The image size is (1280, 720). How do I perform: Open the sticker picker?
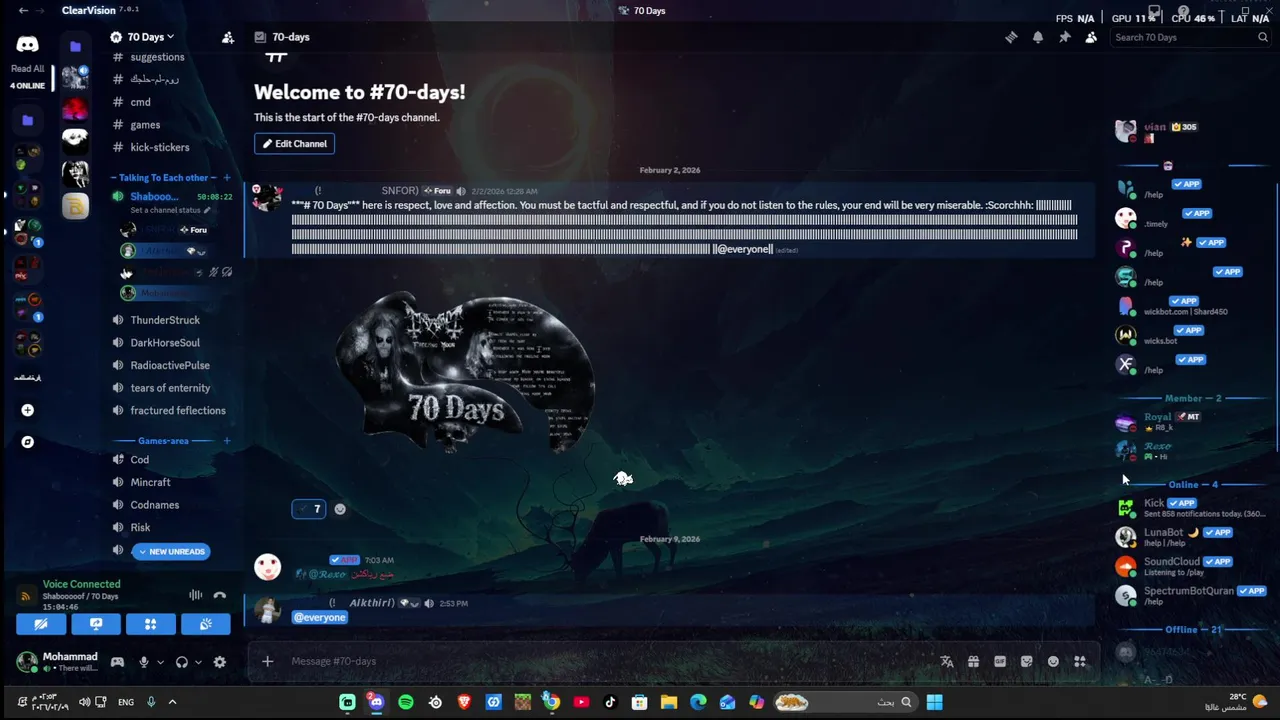[1027, 661]
